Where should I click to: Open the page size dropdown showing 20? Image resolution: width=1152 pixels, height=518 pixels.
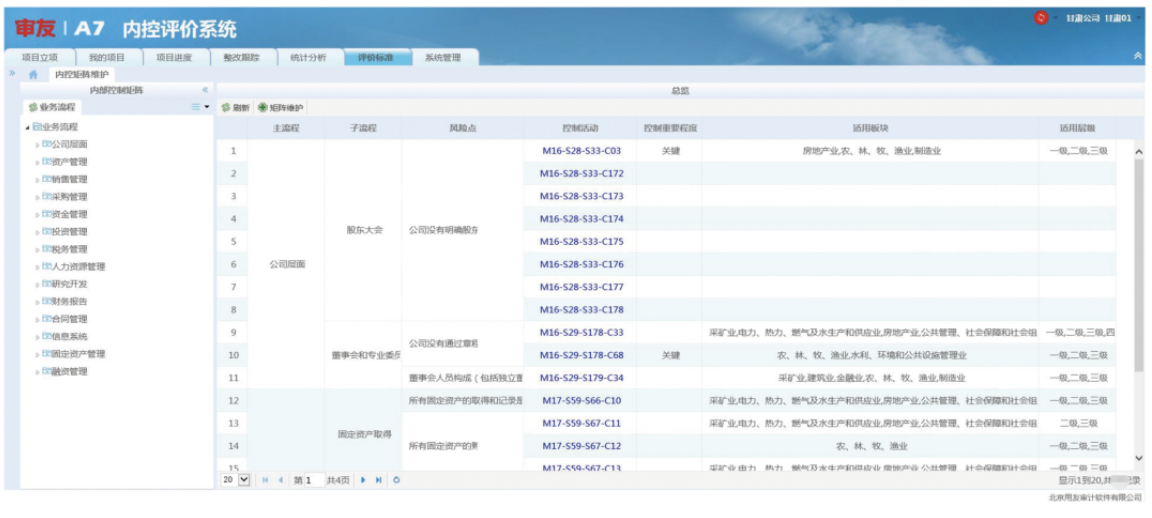coord(244,480)
